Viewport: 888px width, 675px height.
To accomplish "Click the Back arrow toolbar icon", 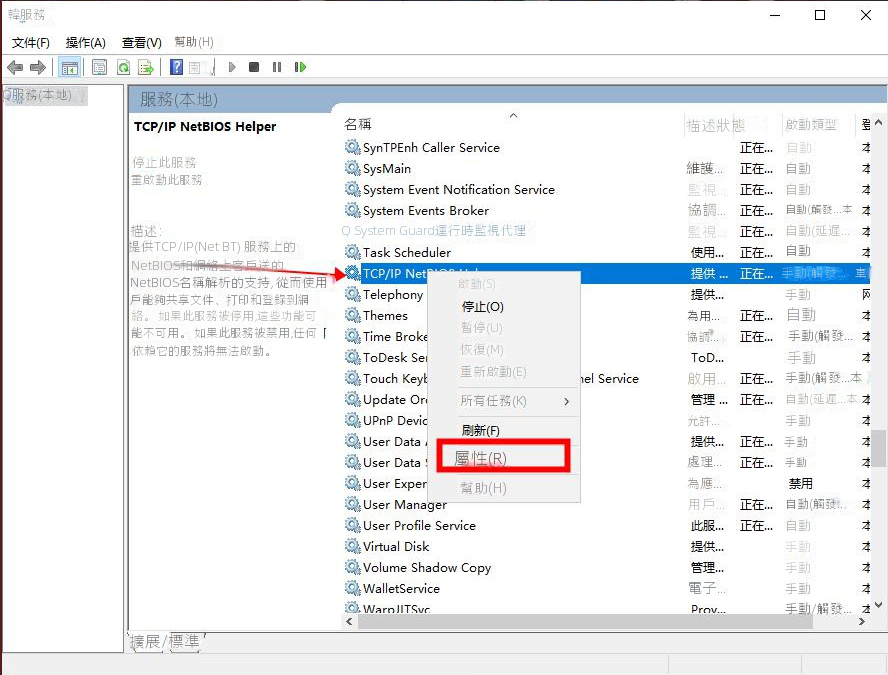I will 15,67.
